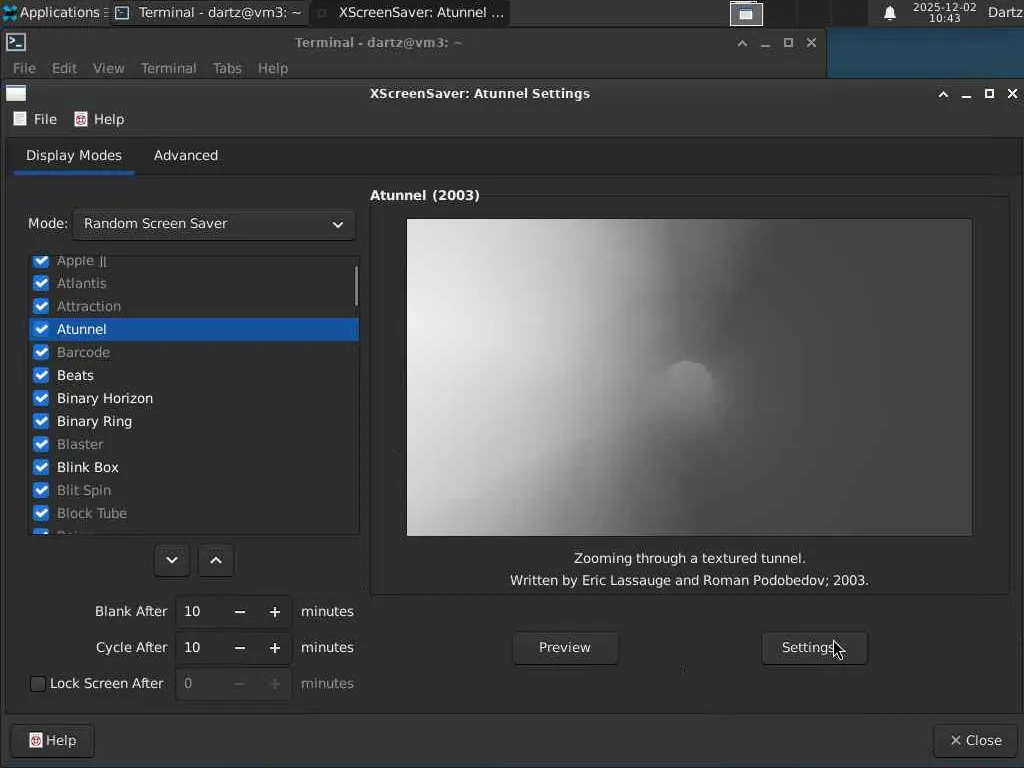Toggle the Atunnel checkbox

coord(41,329)
